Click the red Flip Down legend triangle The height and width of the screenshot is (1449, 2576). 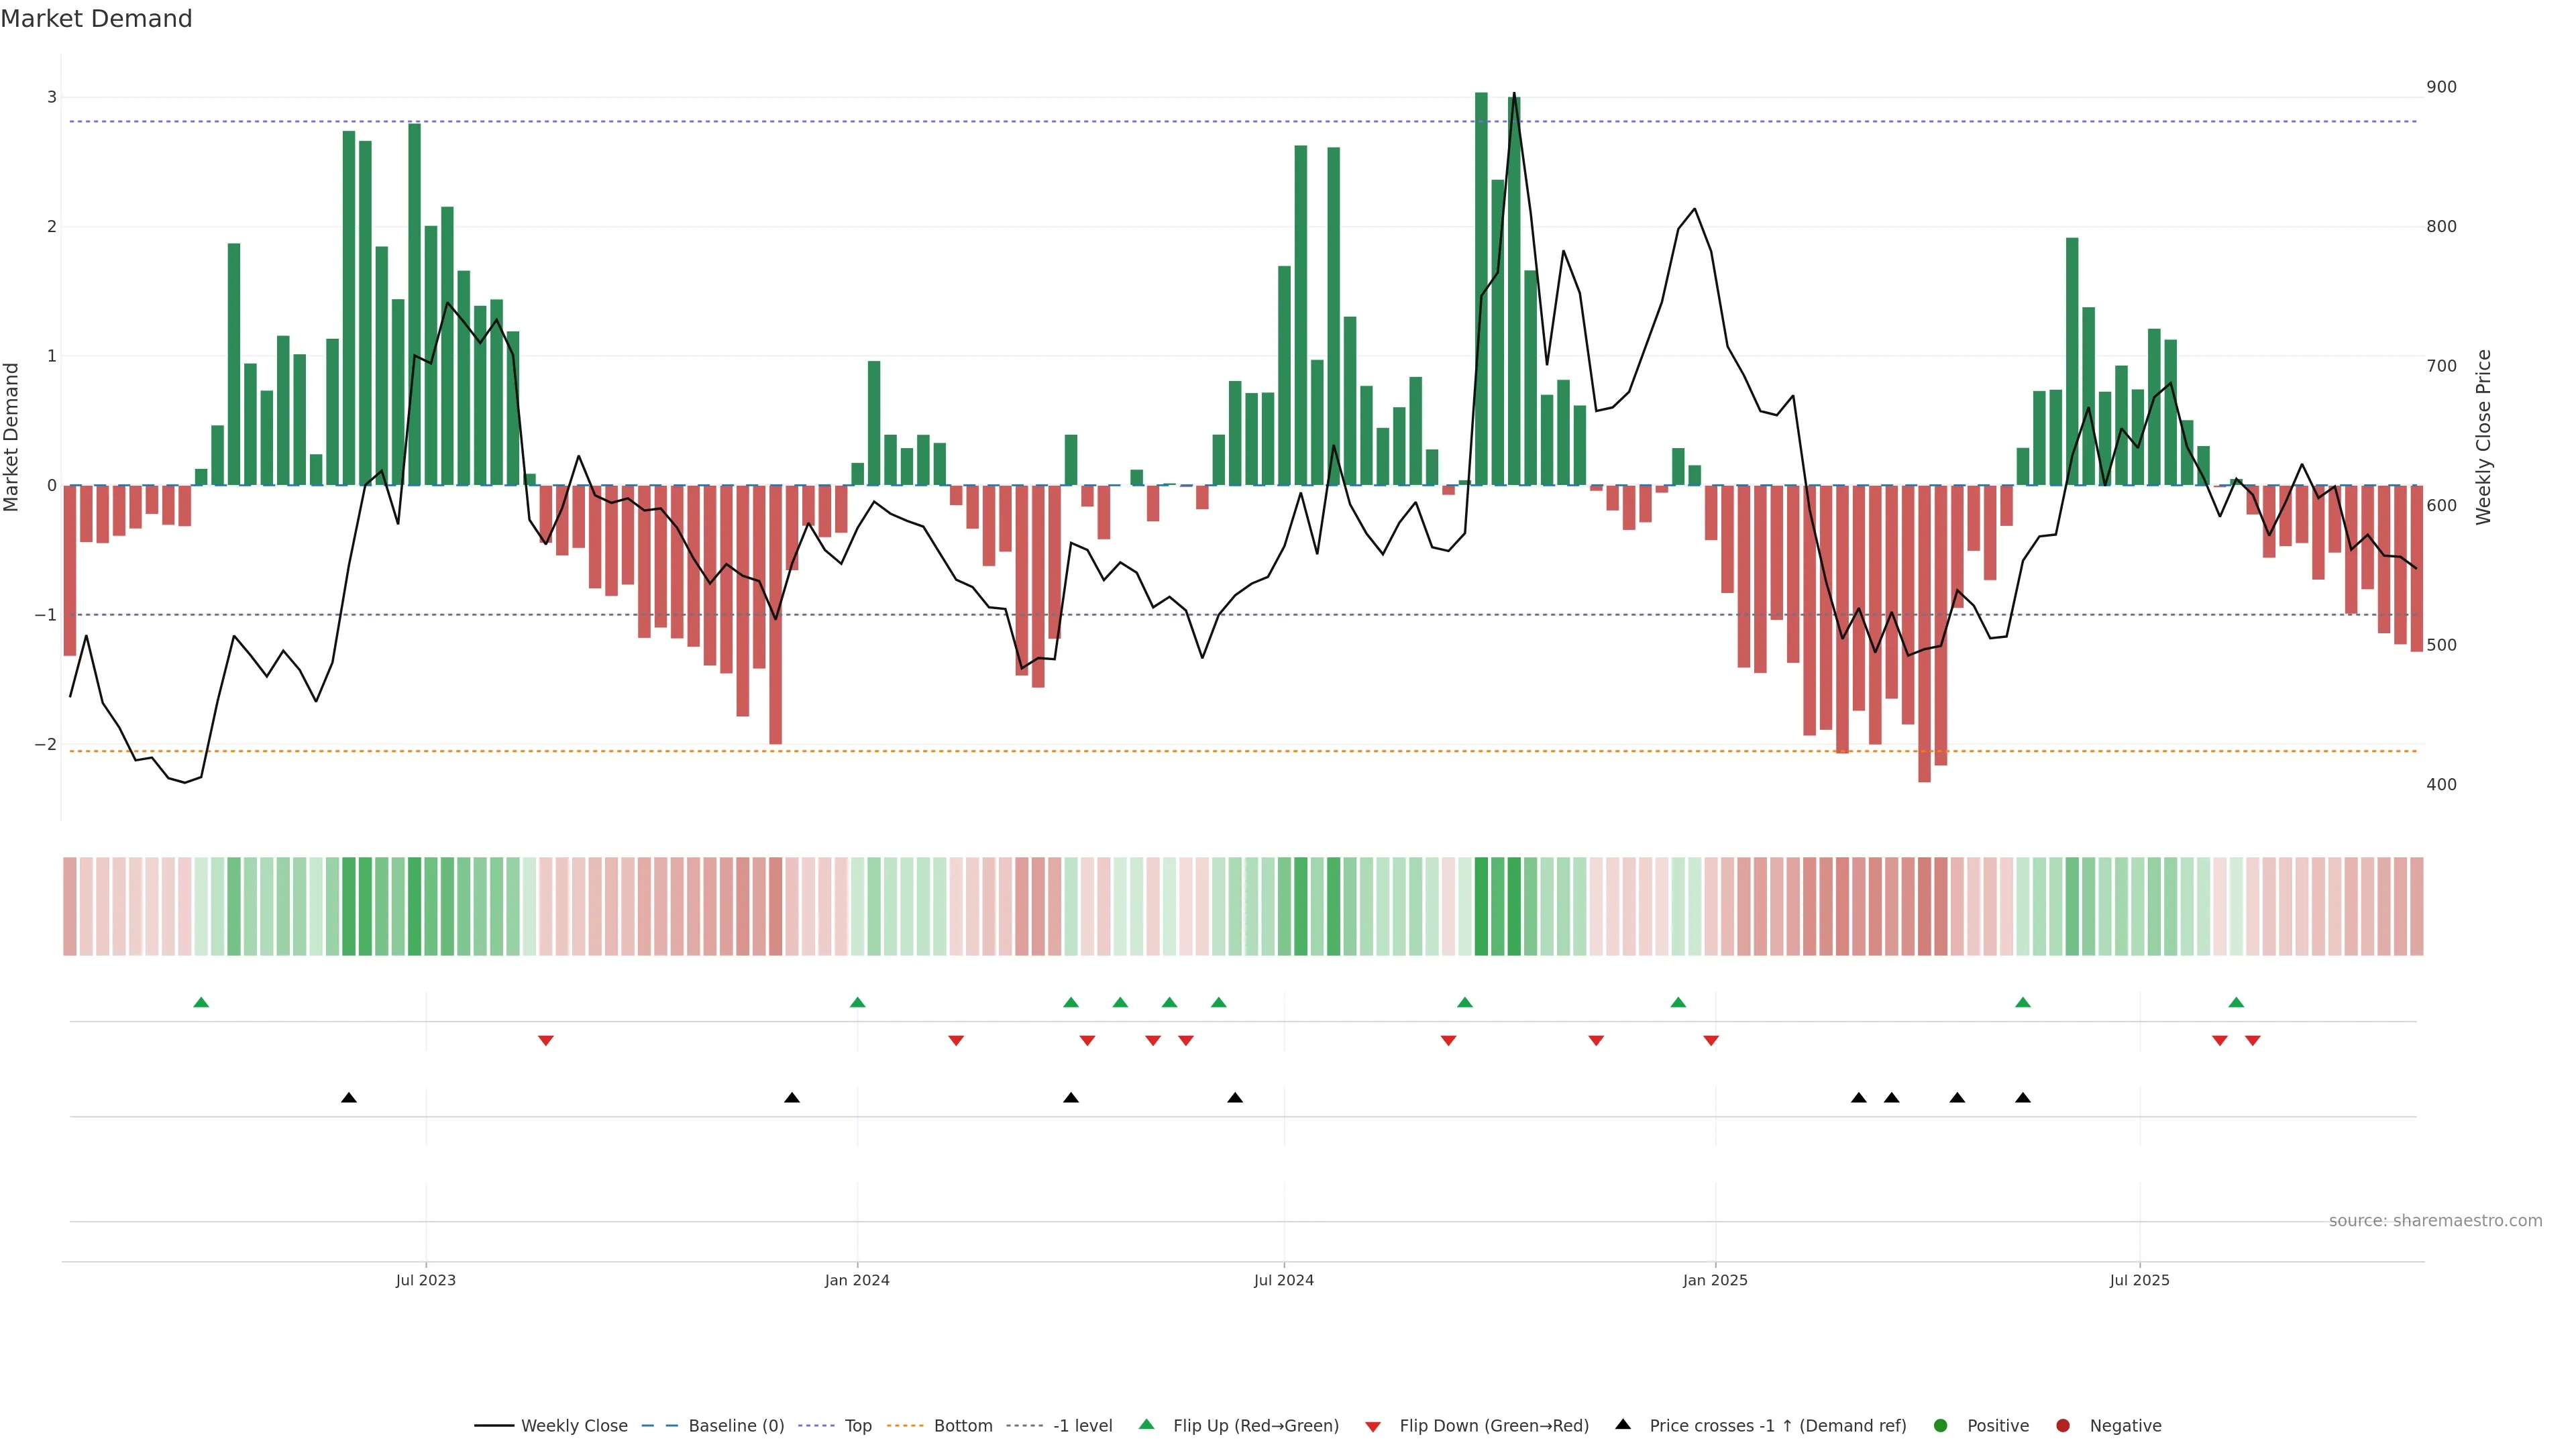1373,1427
